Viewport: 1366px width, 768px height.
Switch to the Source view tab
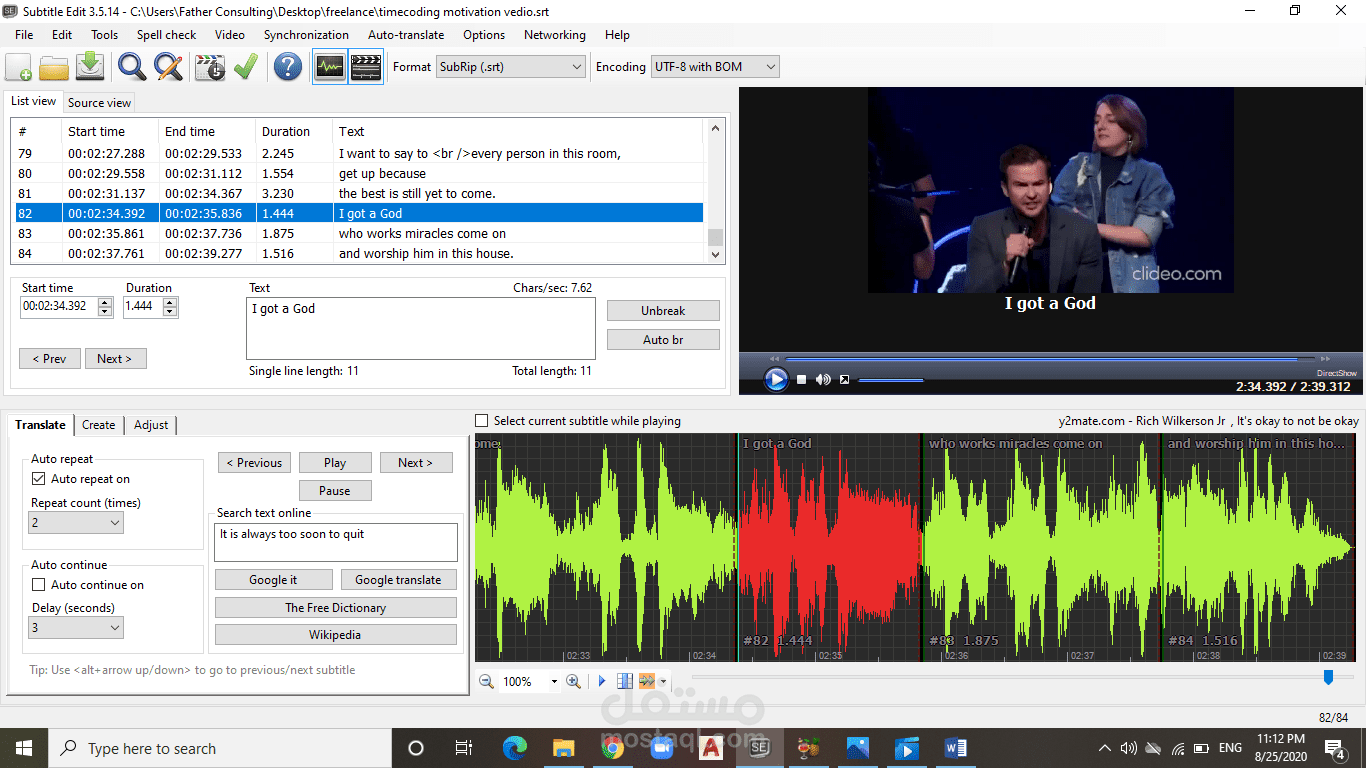click(99, 102)
